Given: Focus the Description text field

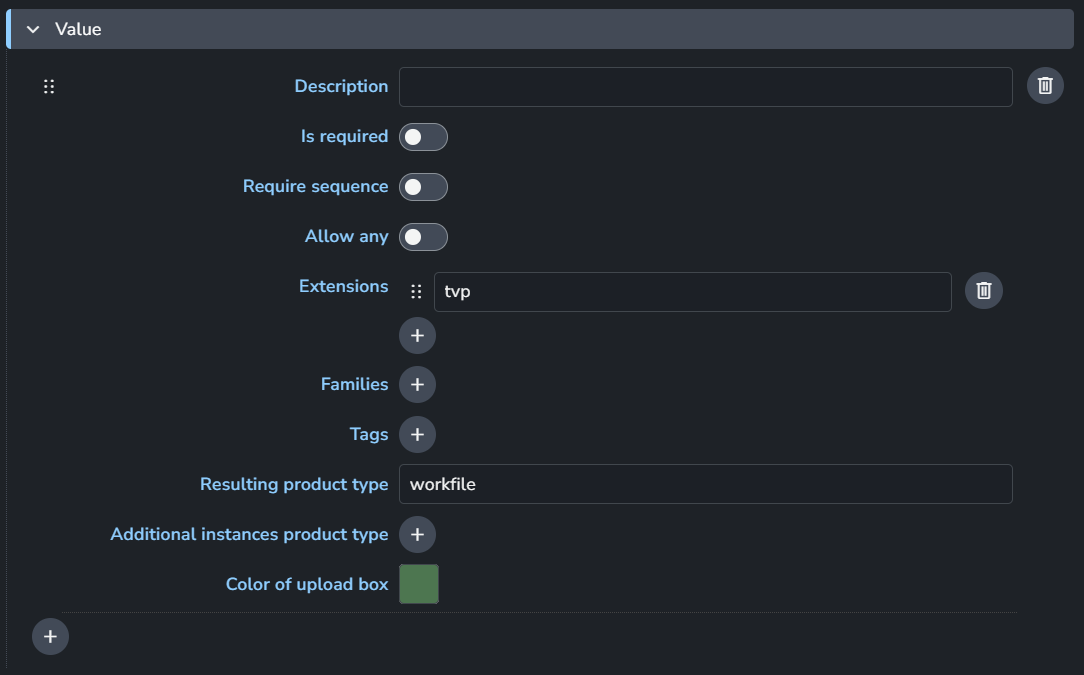Looking at the screenshot, I should click(x=705, y=87).
